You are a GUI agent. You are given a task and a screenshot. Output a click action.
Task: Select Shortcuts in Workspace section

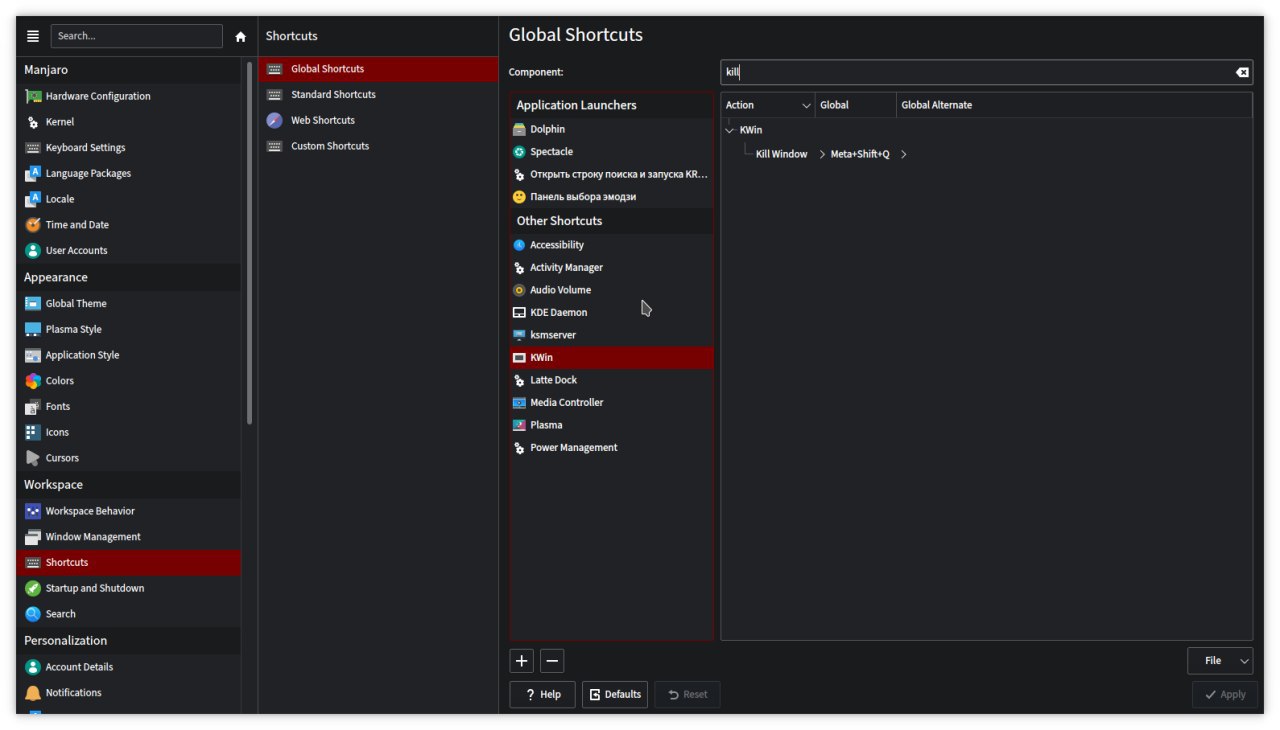click(128, 563)
